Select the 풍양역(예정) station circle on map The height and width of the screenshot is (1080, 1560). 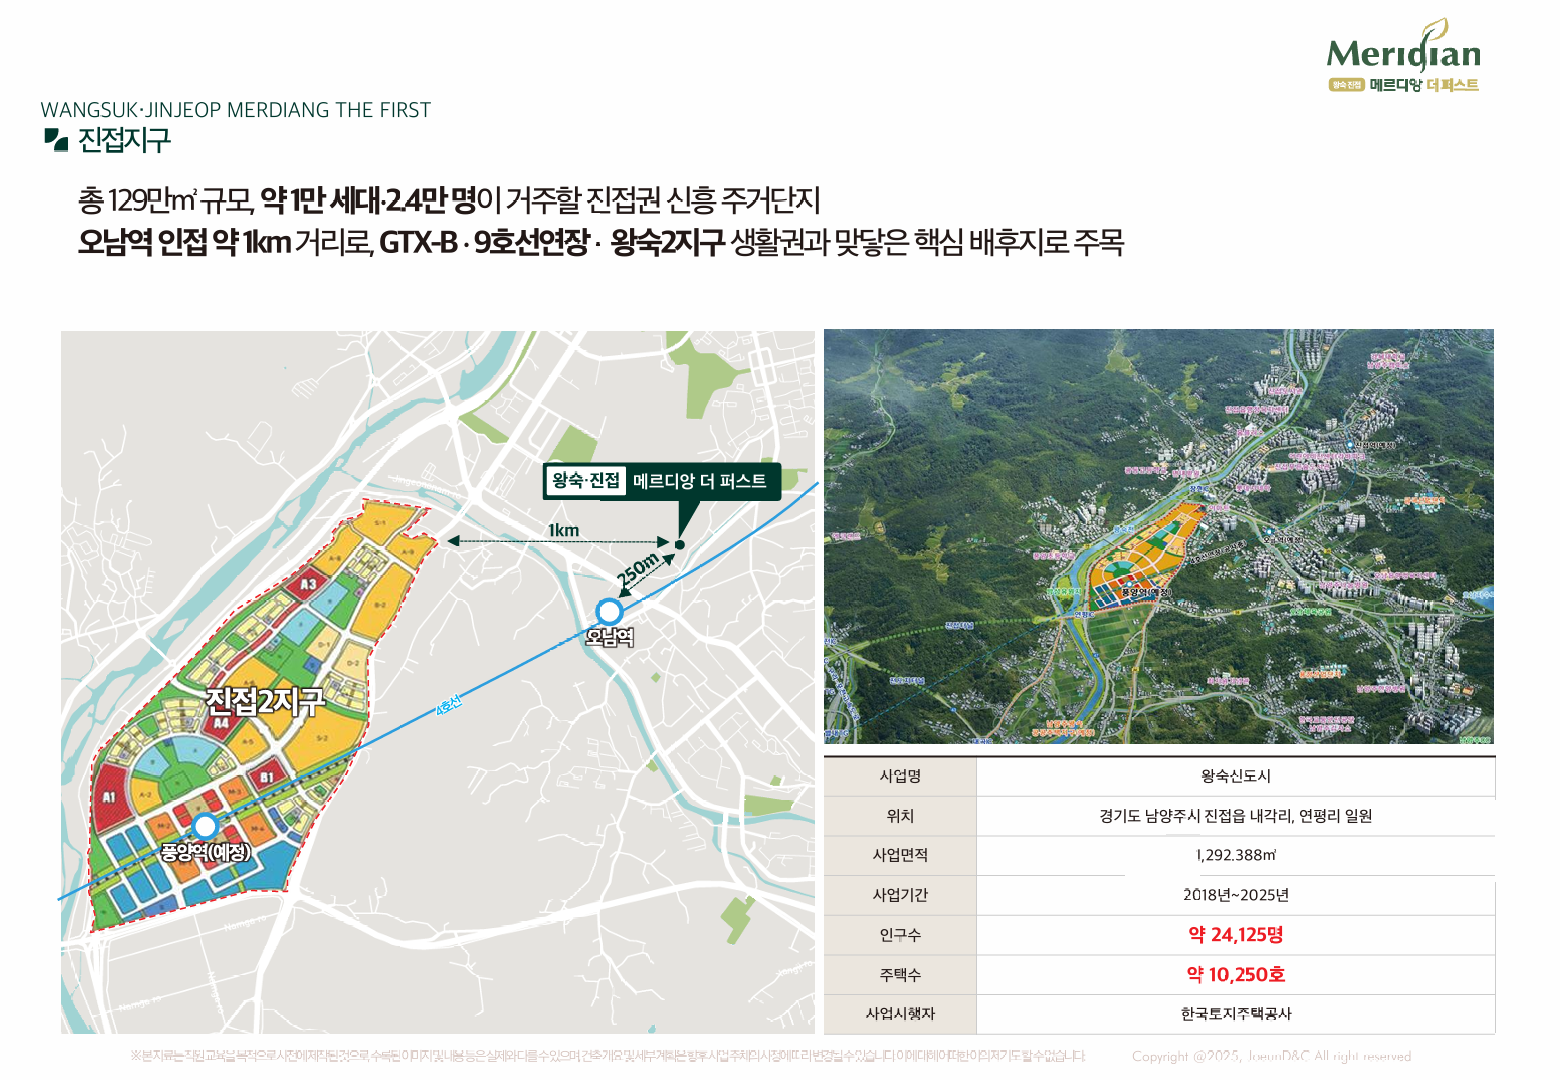click(x=205, y=826)
